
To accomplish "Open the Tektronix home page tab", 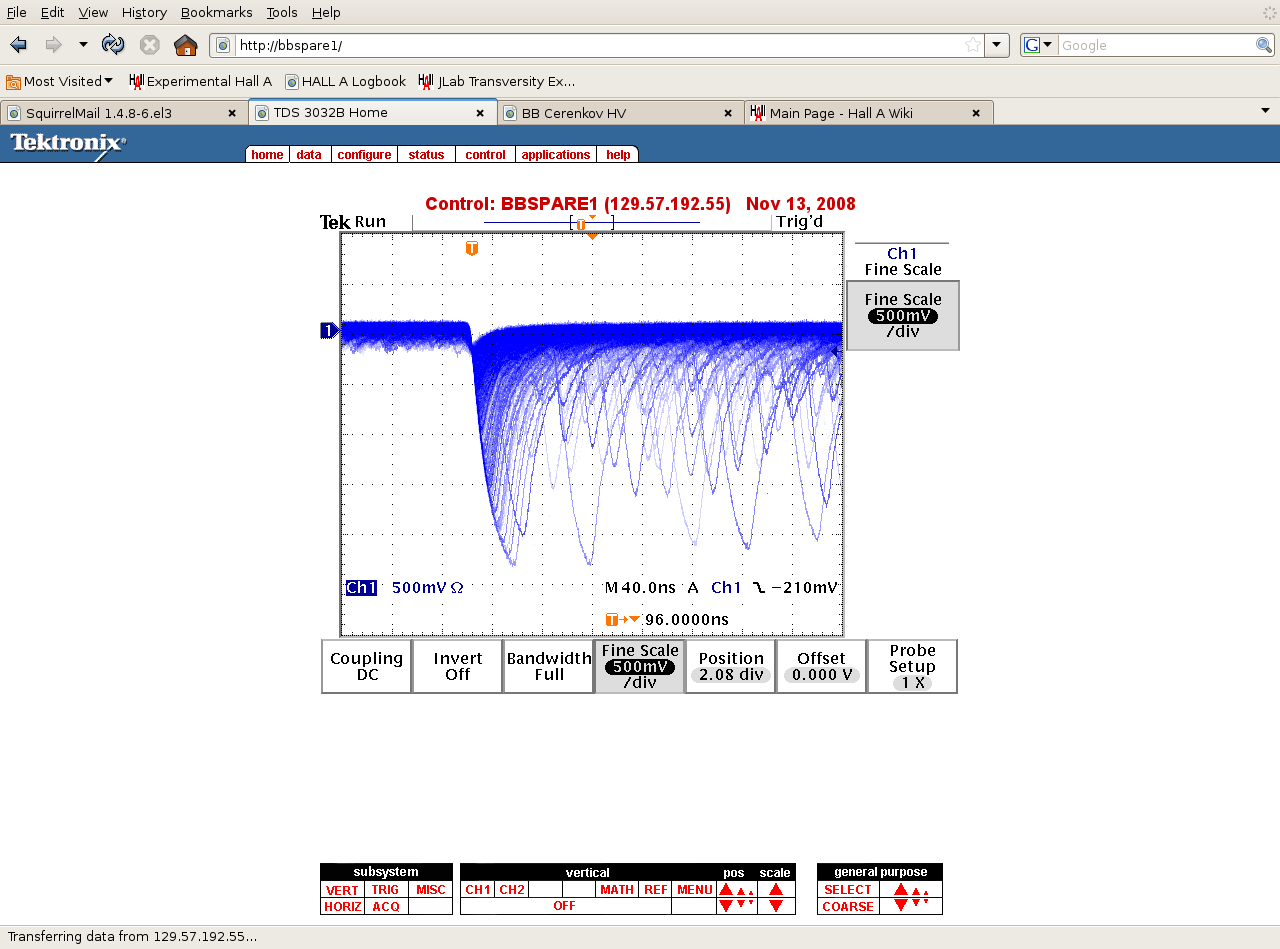I will 267,155.
